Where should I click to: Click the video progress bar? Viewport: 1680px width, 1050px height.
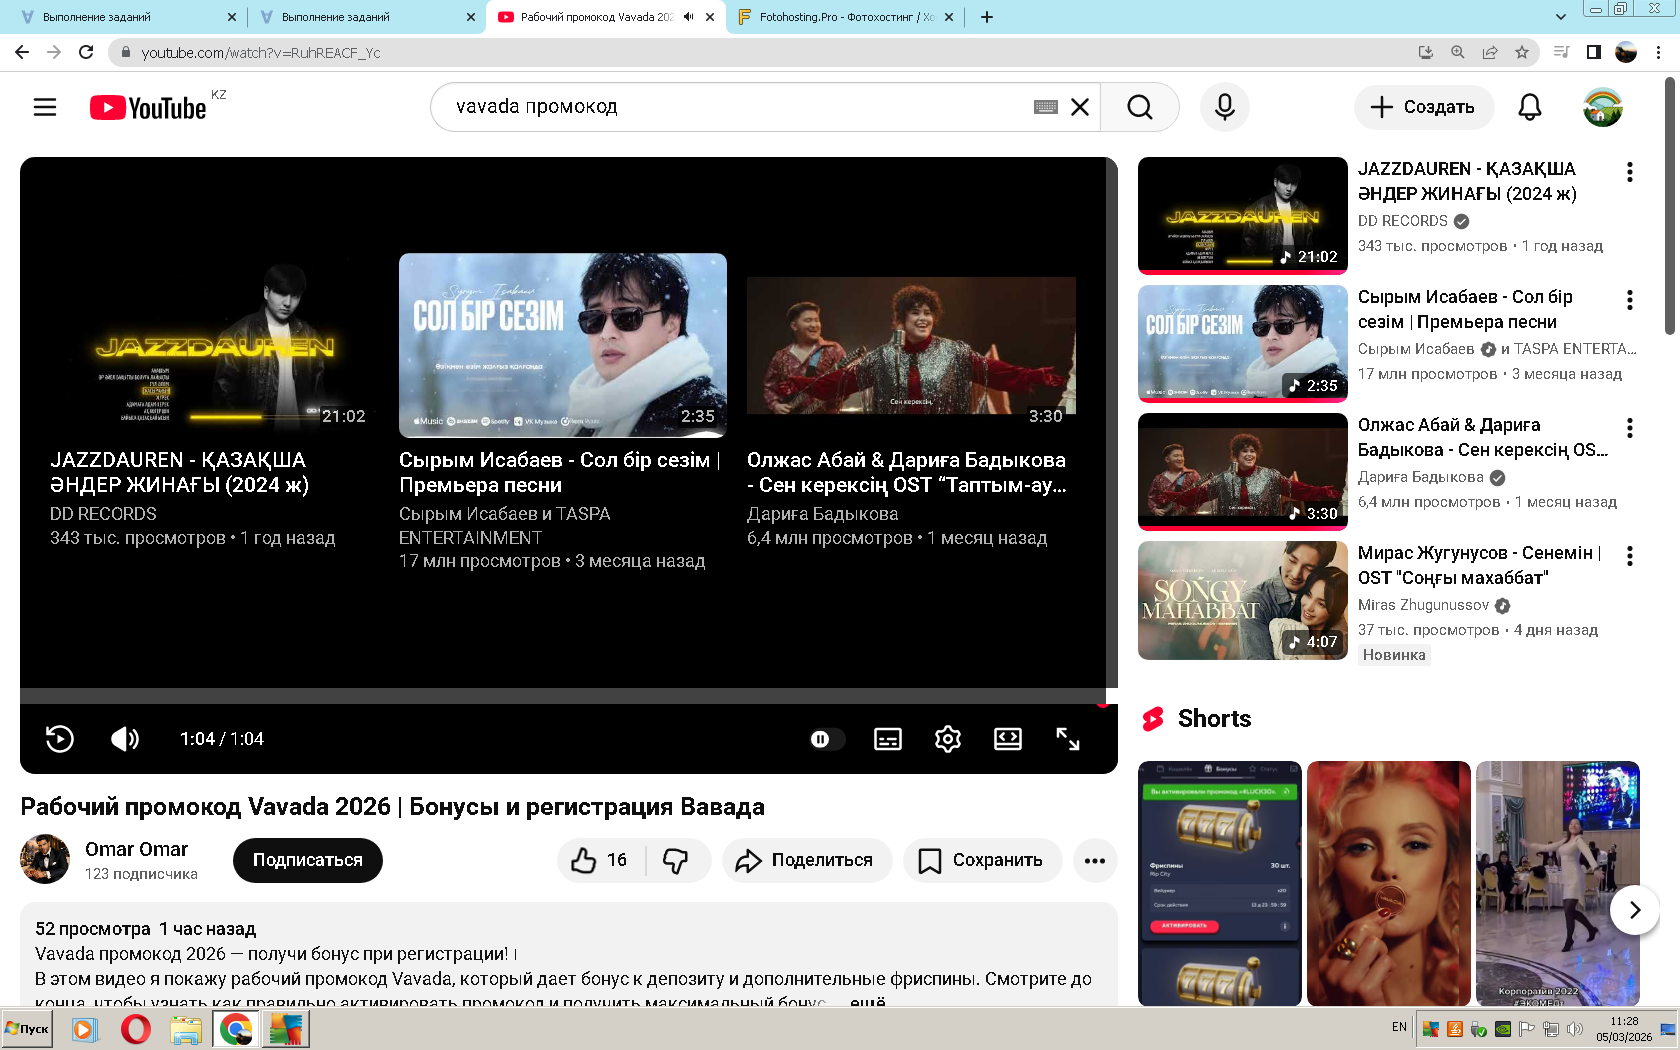[560, 696]
